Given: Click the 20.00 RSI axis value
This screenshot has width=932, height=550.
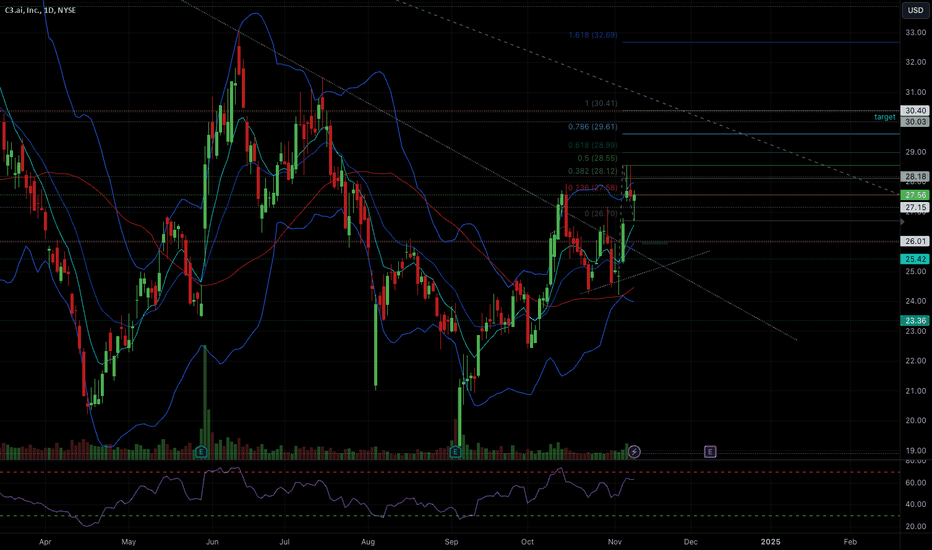Looking at the screenshot, I should point(915,526).
